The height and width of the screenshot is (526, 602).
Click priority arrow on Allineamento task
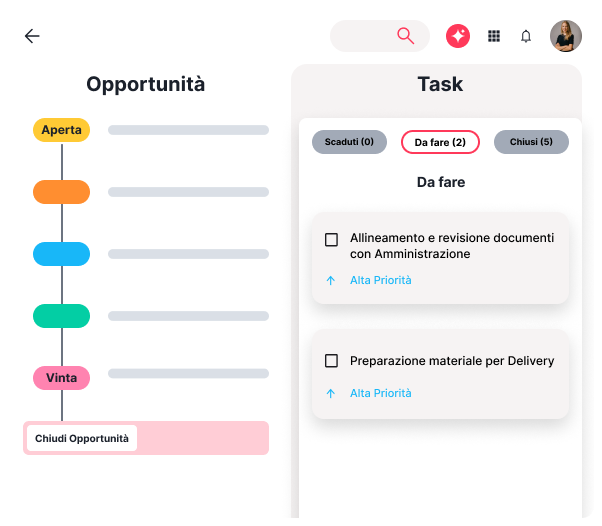[331, 280]
